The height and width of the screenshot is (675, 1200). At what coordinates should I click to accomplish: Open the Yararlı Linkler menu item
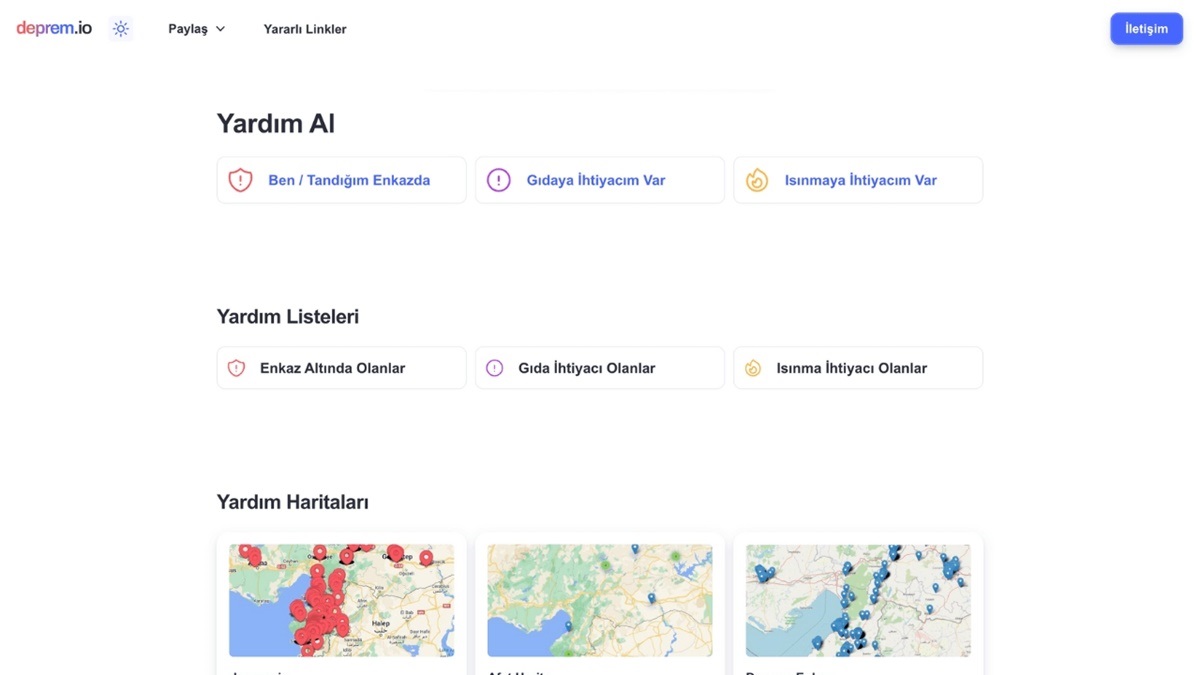pyautogui.click(x=305, y=29)
